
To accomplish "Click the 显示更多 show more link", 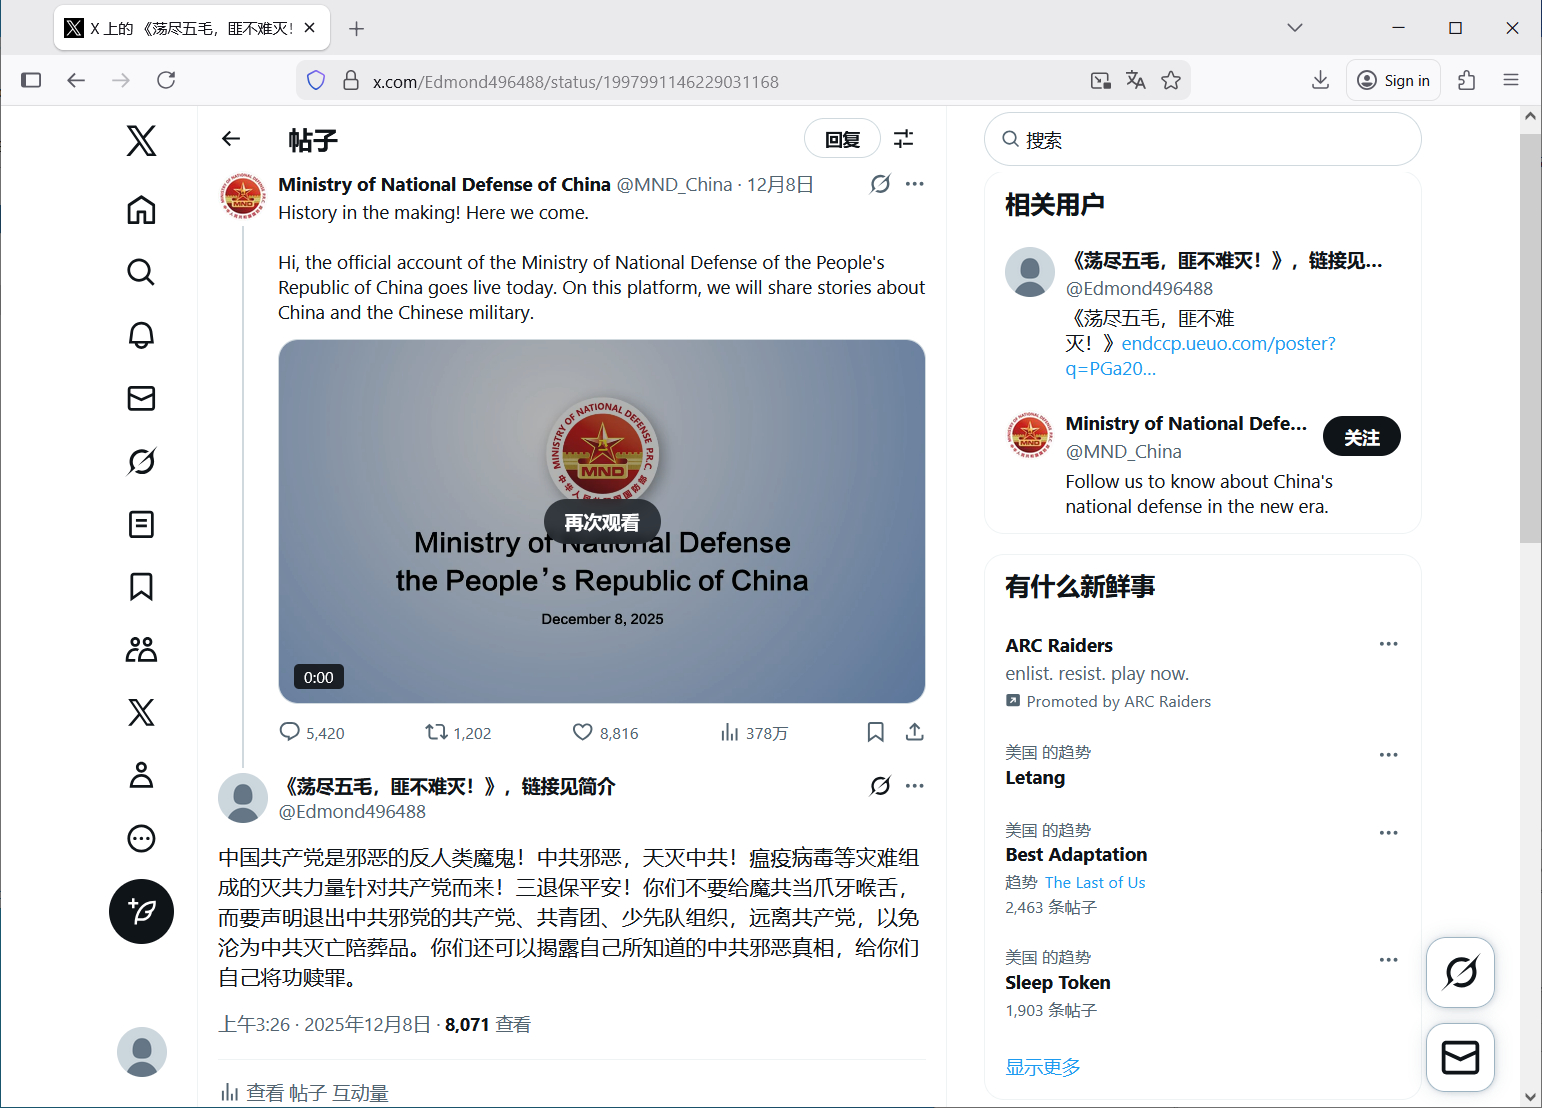I will tap(1043, 1067).
